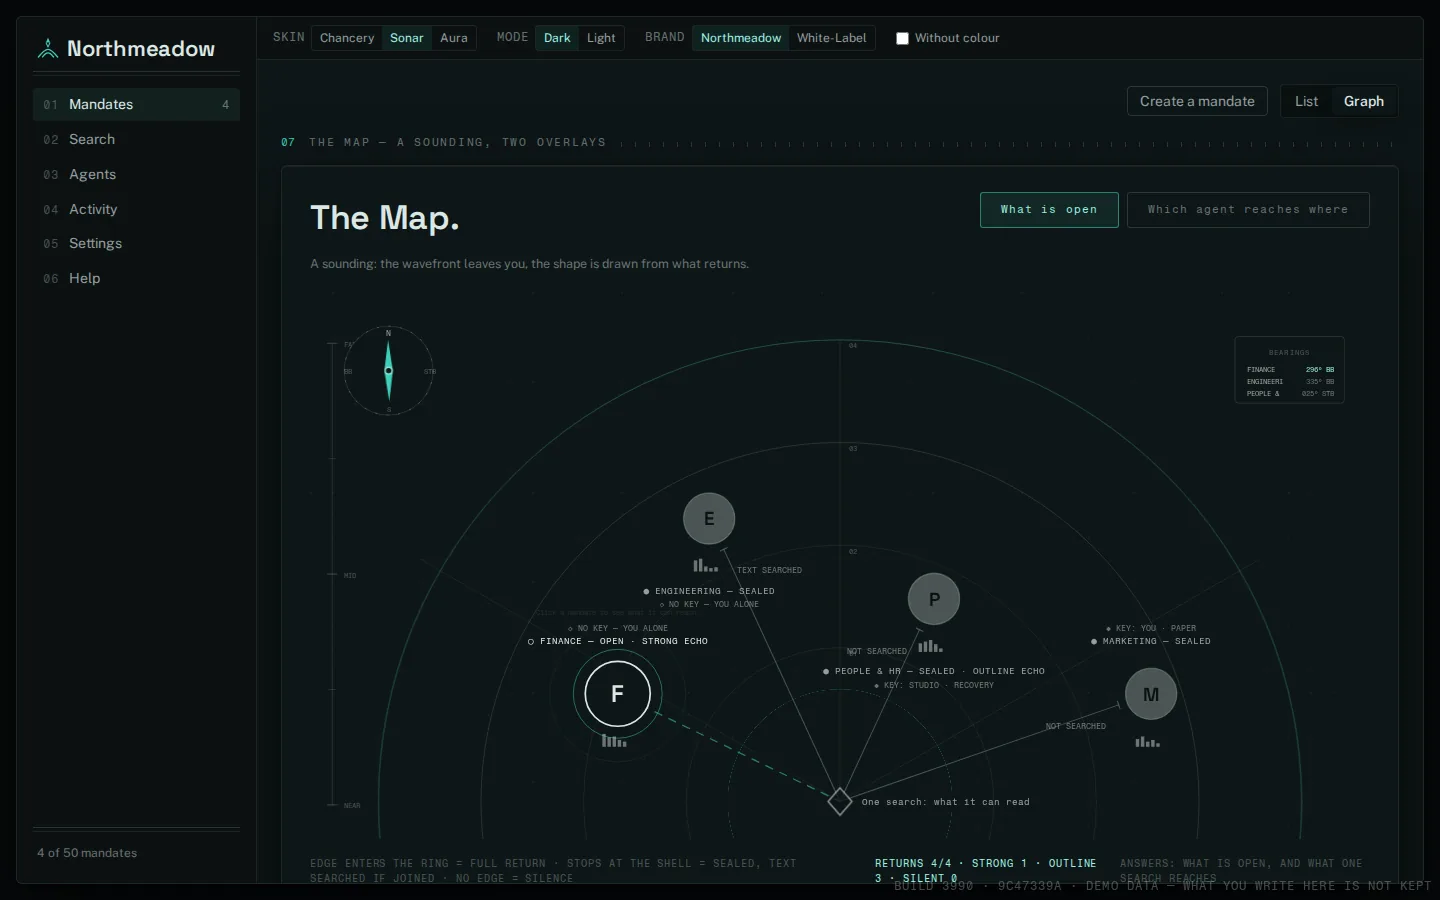This screenshot has height=900, width=1440.
Task: Click the 'KEY: STUDIO · RECOVERY' label
Action: [x=934, y=685]
